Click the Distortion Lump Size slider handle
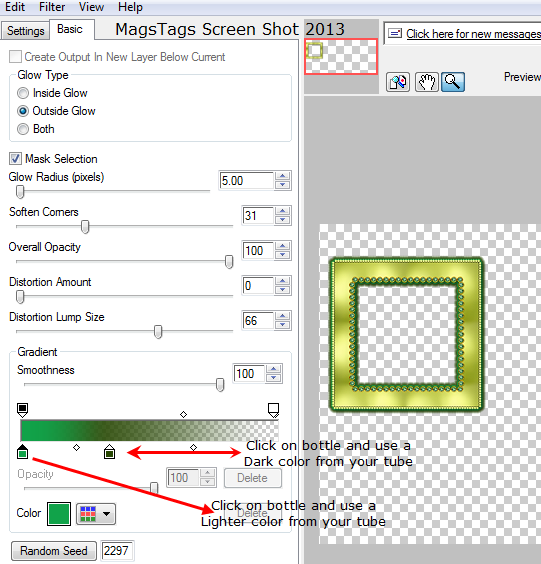 [x=158, y=331]
